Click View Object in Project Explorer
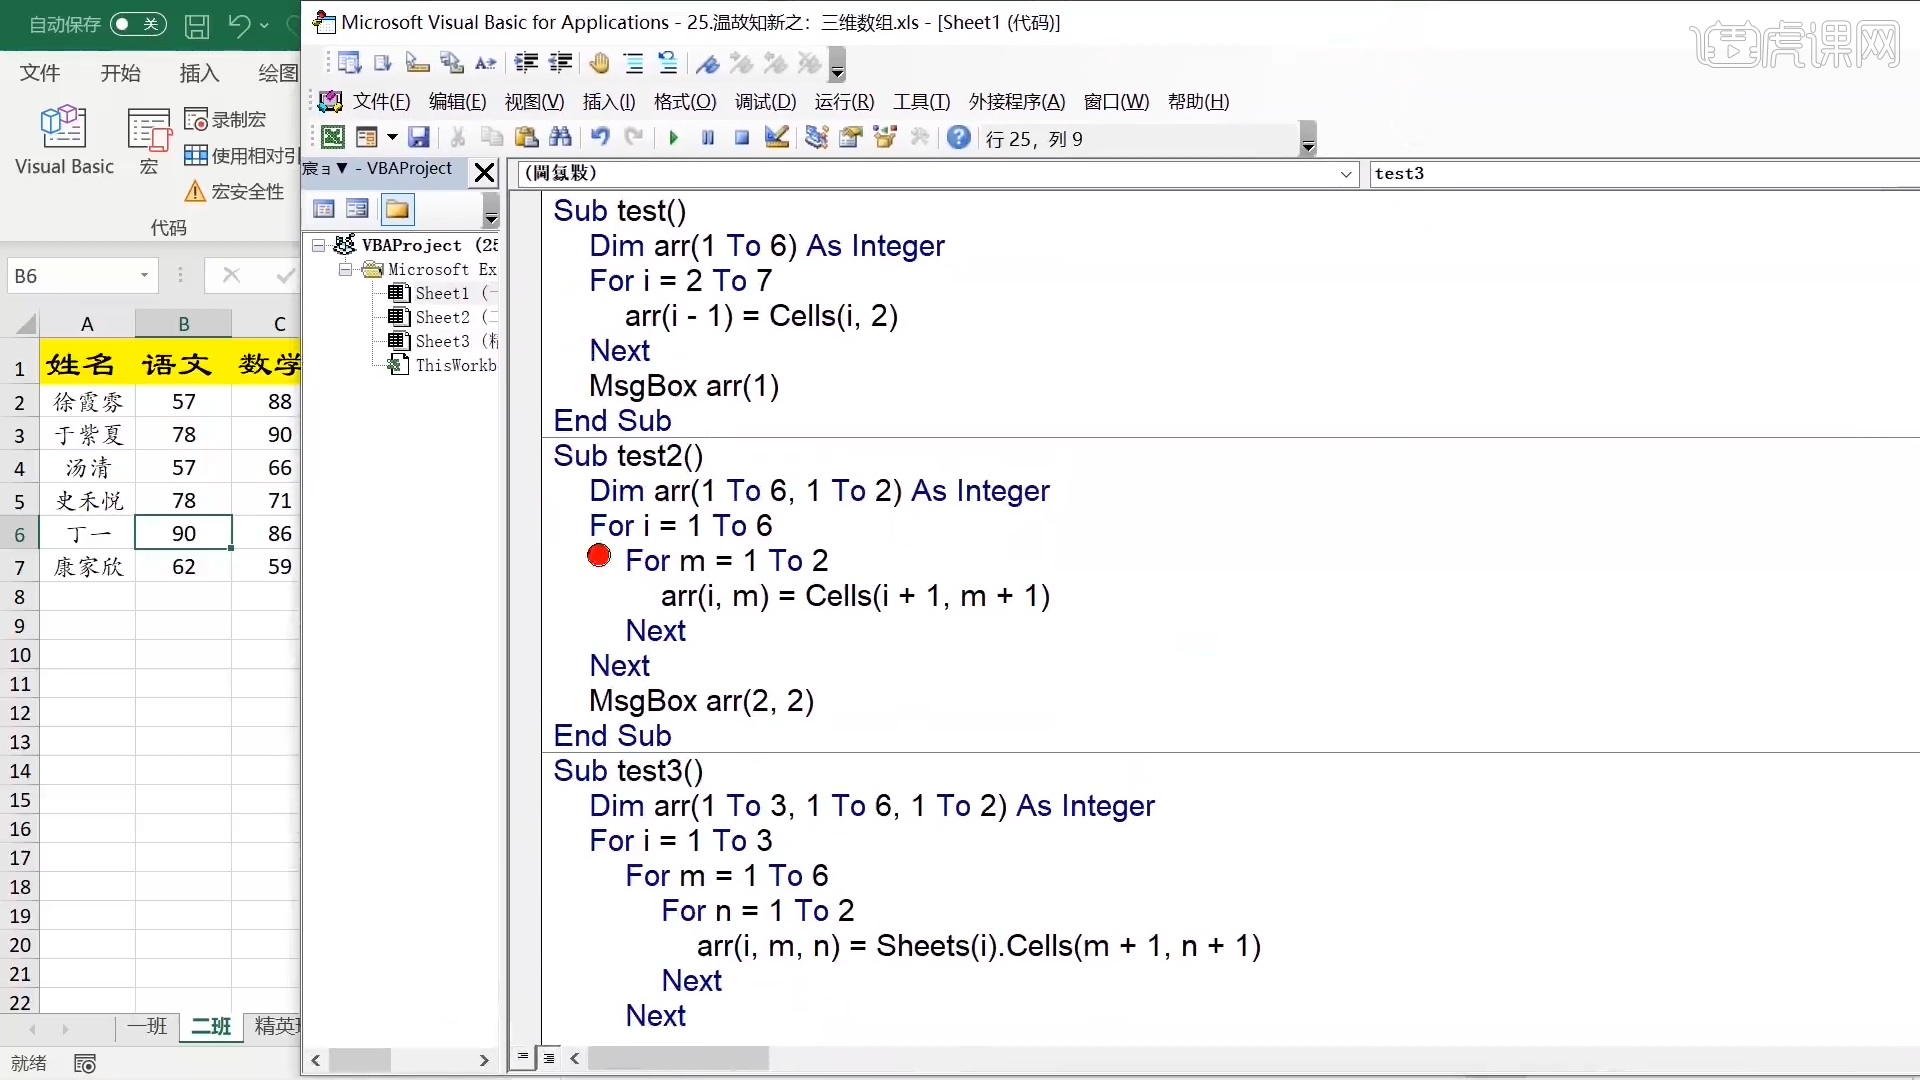 pyautogui.click(x=357, y=209)
